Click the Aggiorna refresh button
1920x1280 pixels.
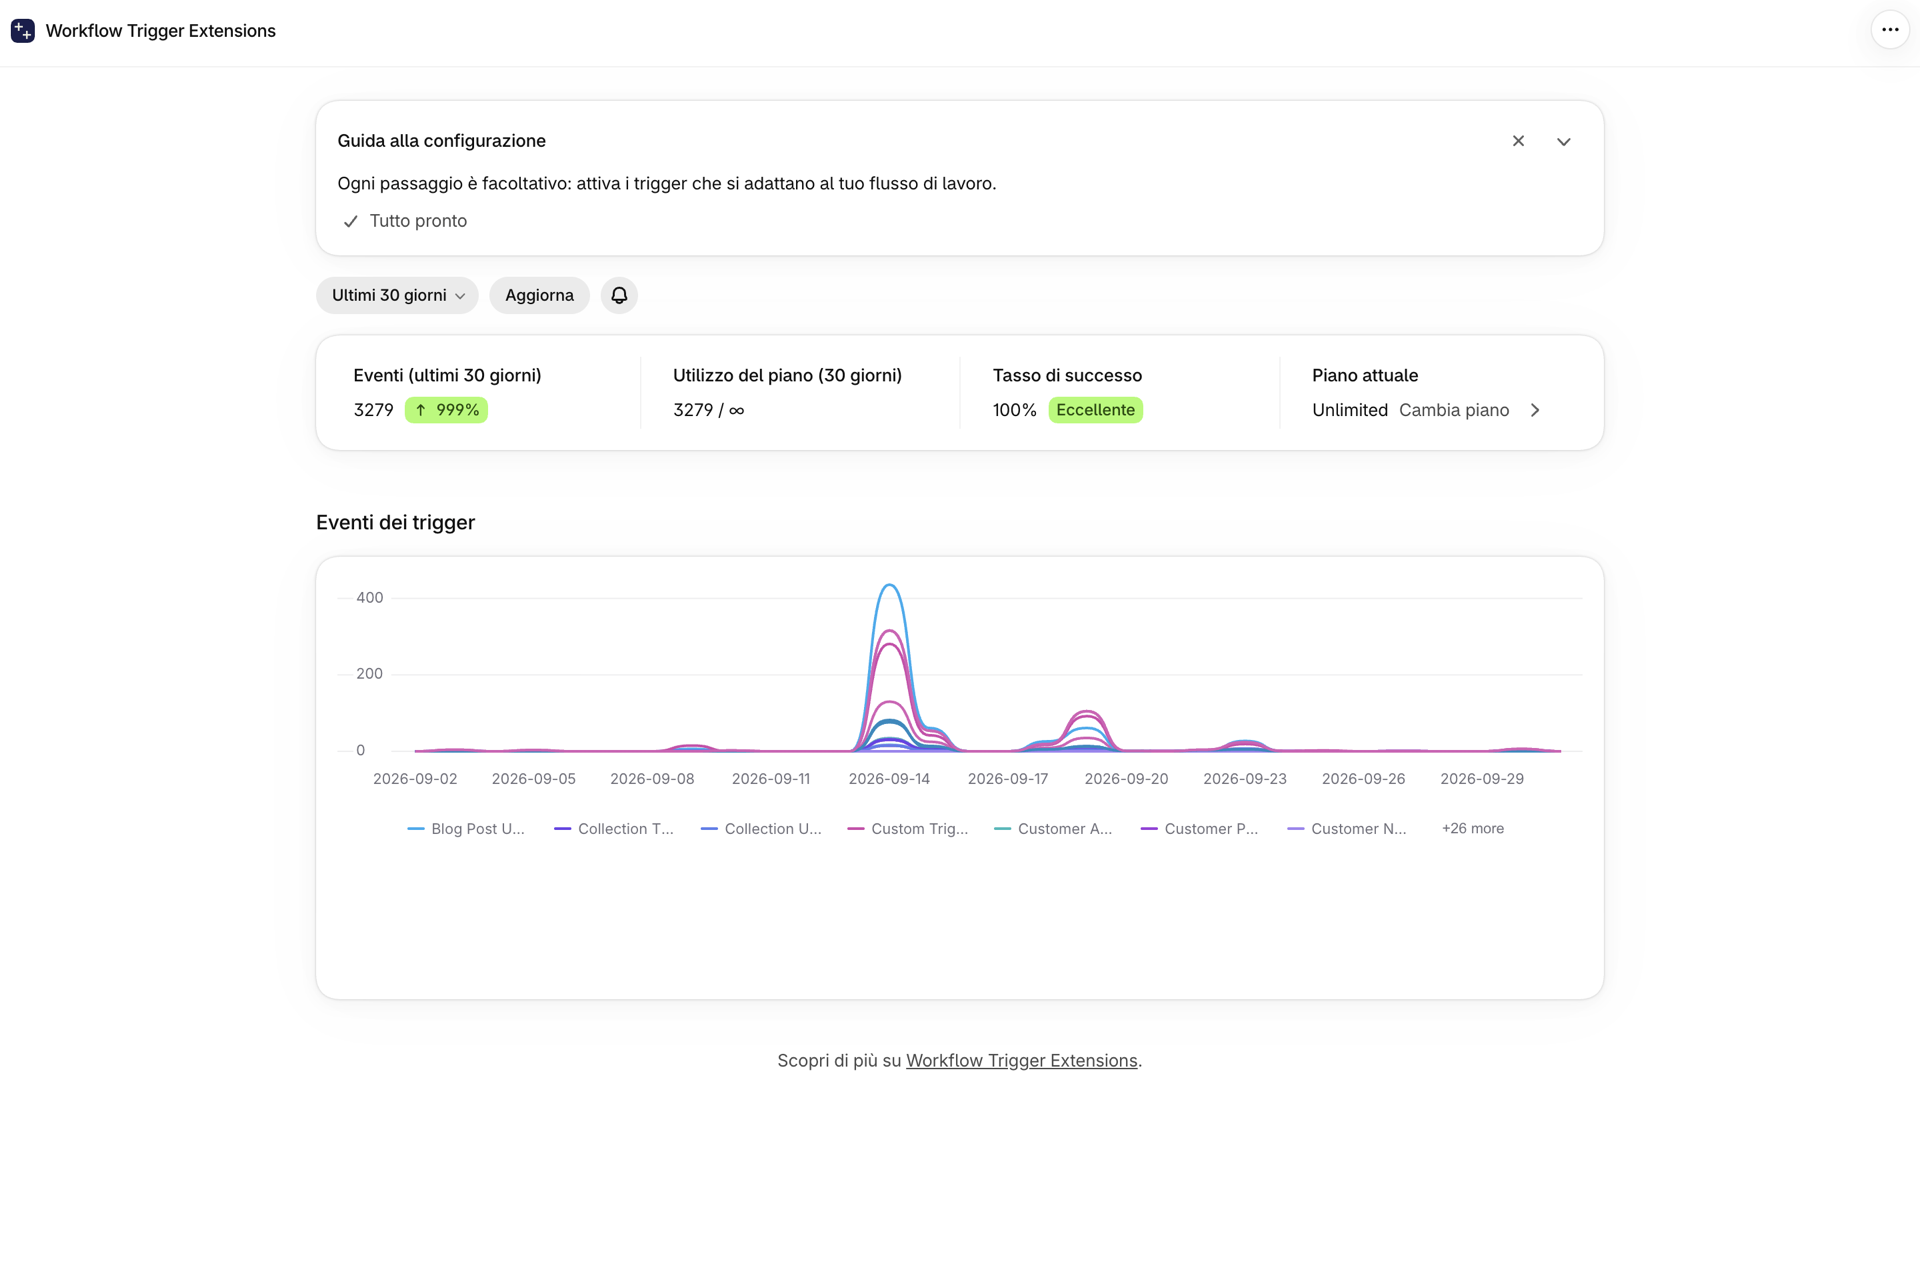[x=539, y=295]
